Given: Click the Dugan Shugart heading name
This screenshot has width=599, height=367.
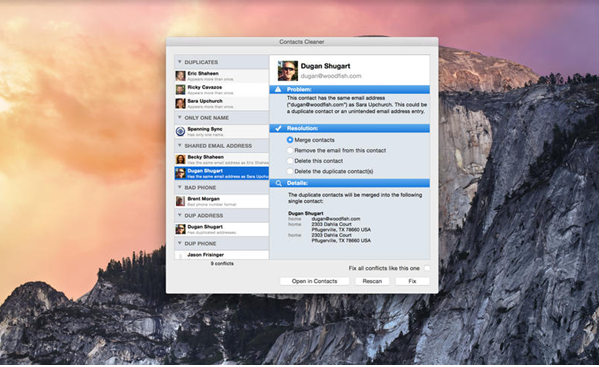Looking at the screenshot, I should pos(325,66).
